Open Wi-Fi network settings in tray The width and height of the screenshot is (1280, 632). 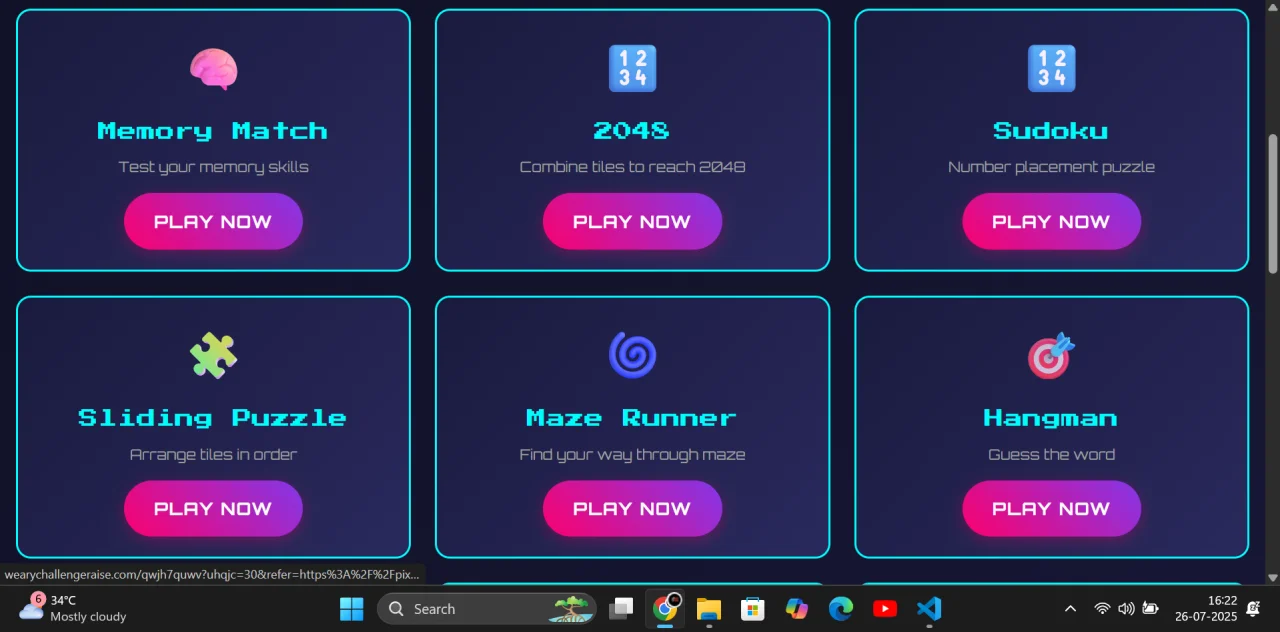coord(1102,608)
